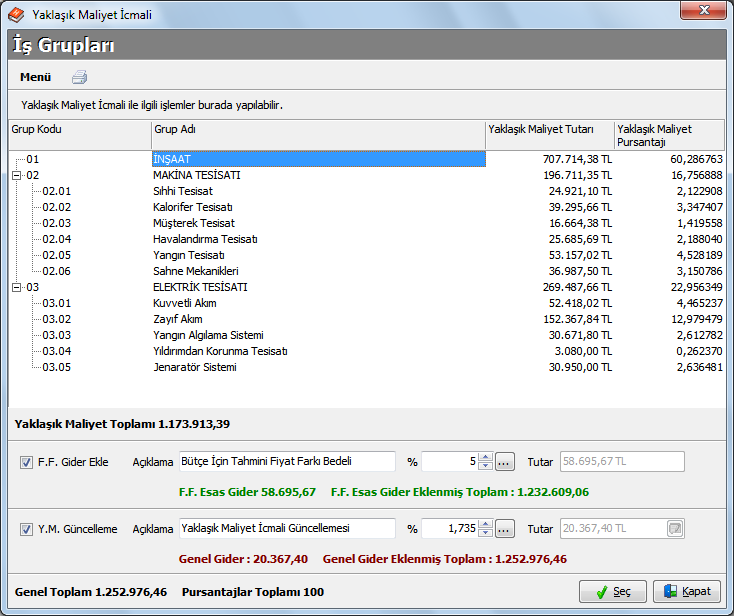Screen dimensions: 734x616
Task: Open the ellipsis button next to F.F. percentage
Action: pos(505,462)
